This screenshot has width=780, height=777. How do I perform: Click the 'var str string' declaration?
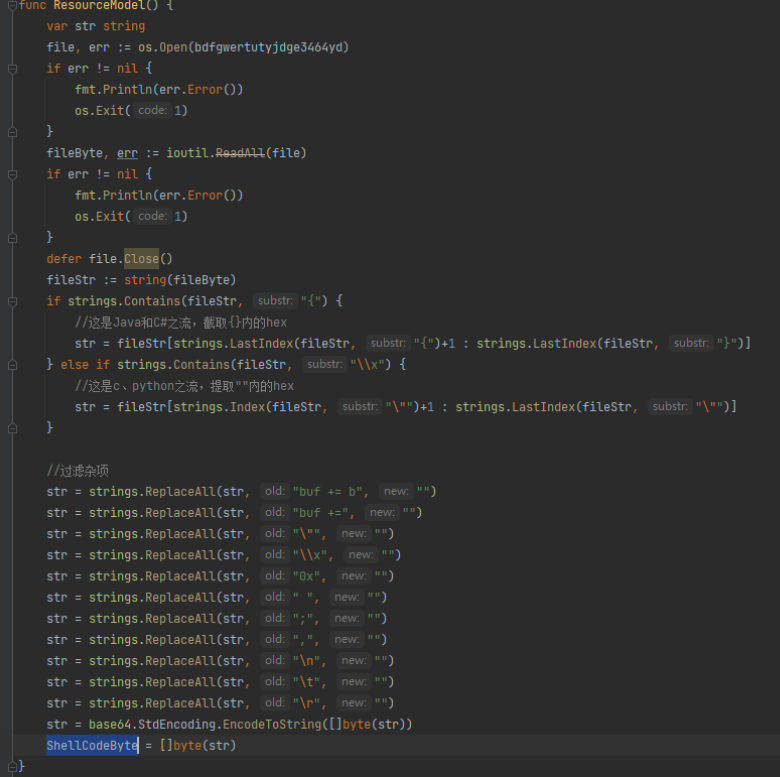point(96,26)
